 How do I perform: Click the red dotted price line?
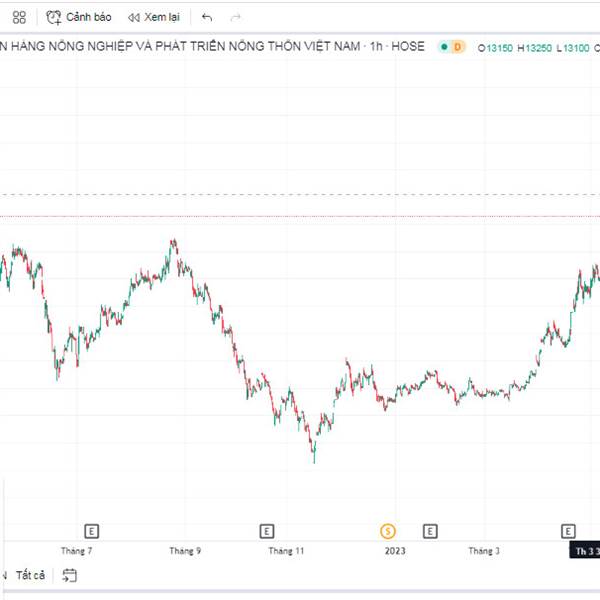300,215
